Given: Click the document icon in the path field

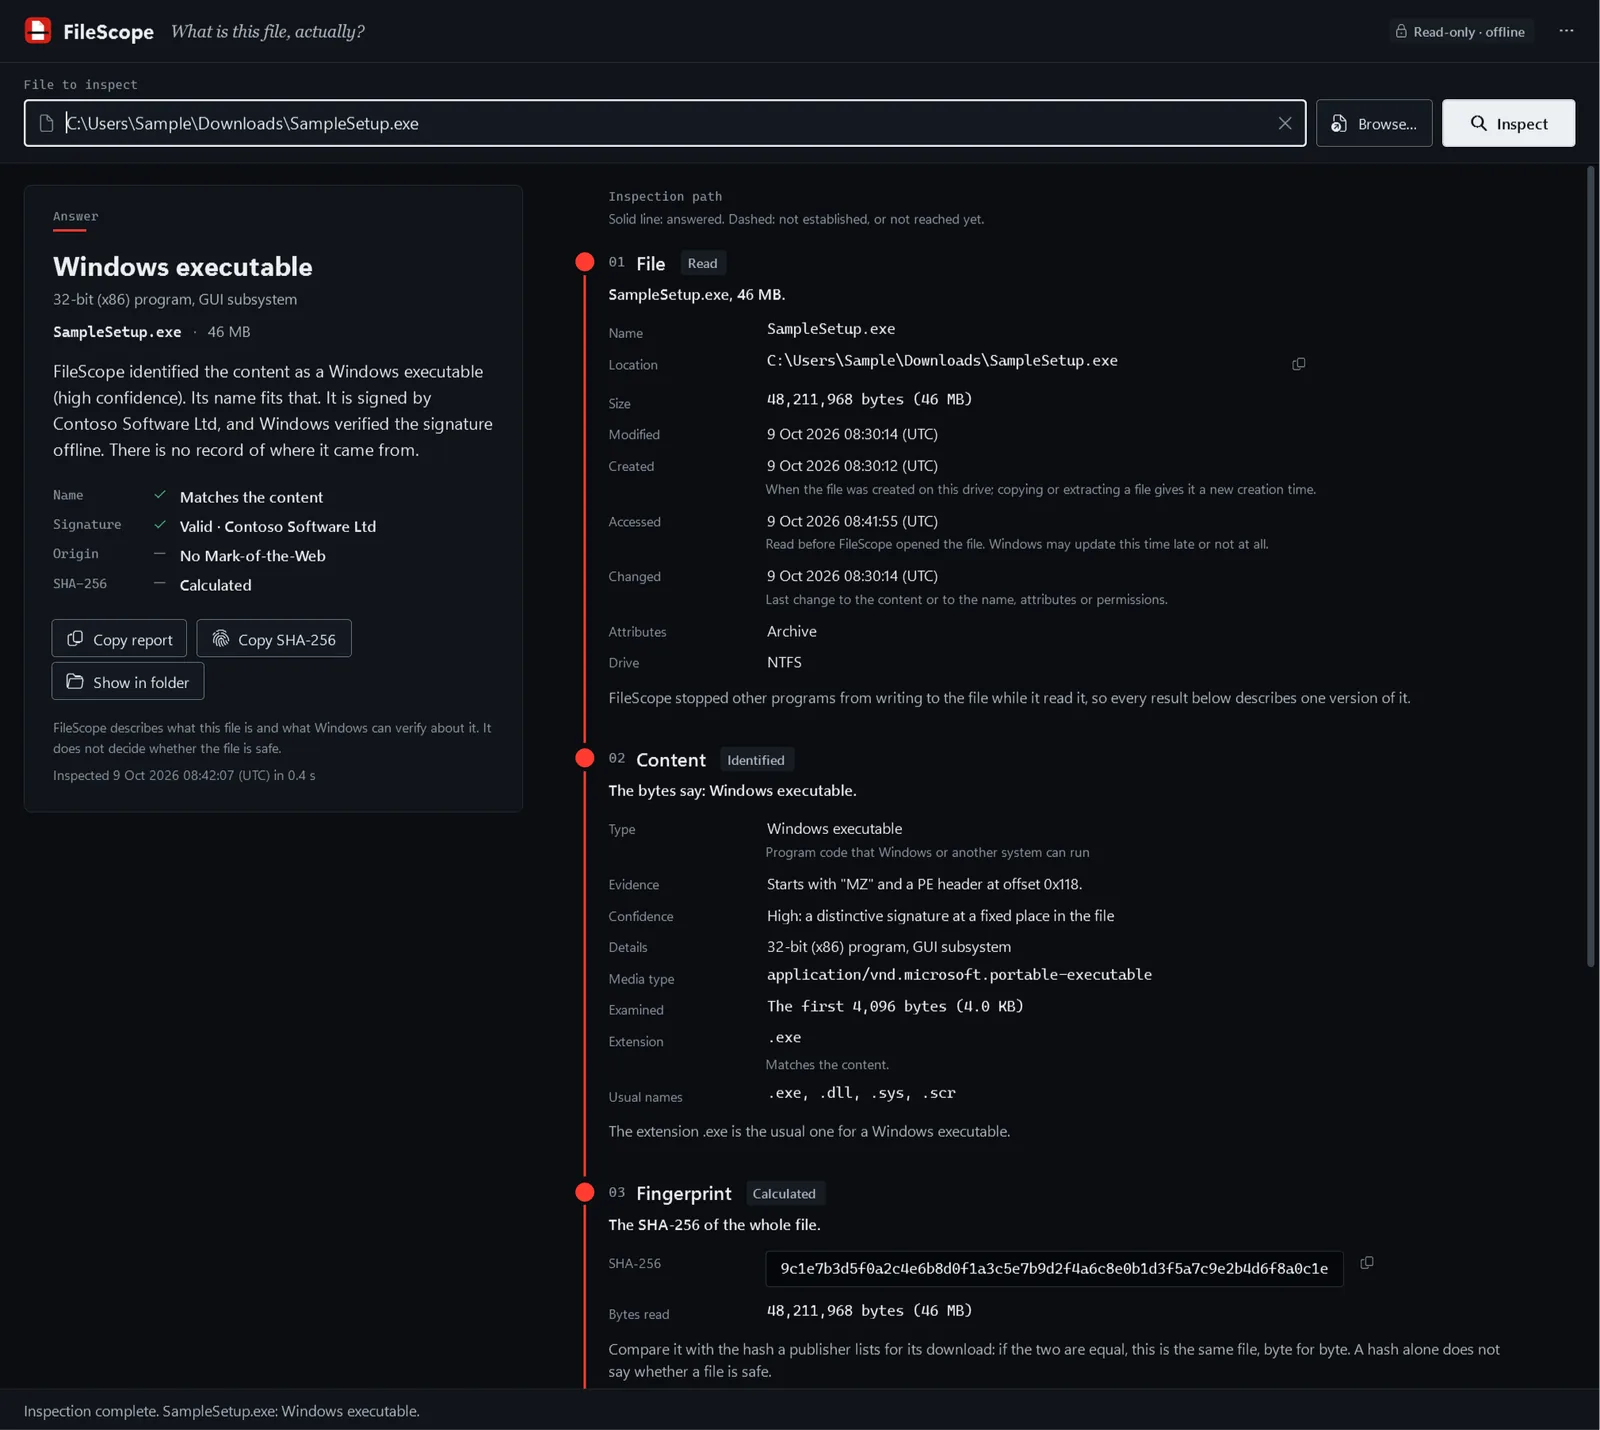Looking at the screenshot, I should [x=46, y=123].
